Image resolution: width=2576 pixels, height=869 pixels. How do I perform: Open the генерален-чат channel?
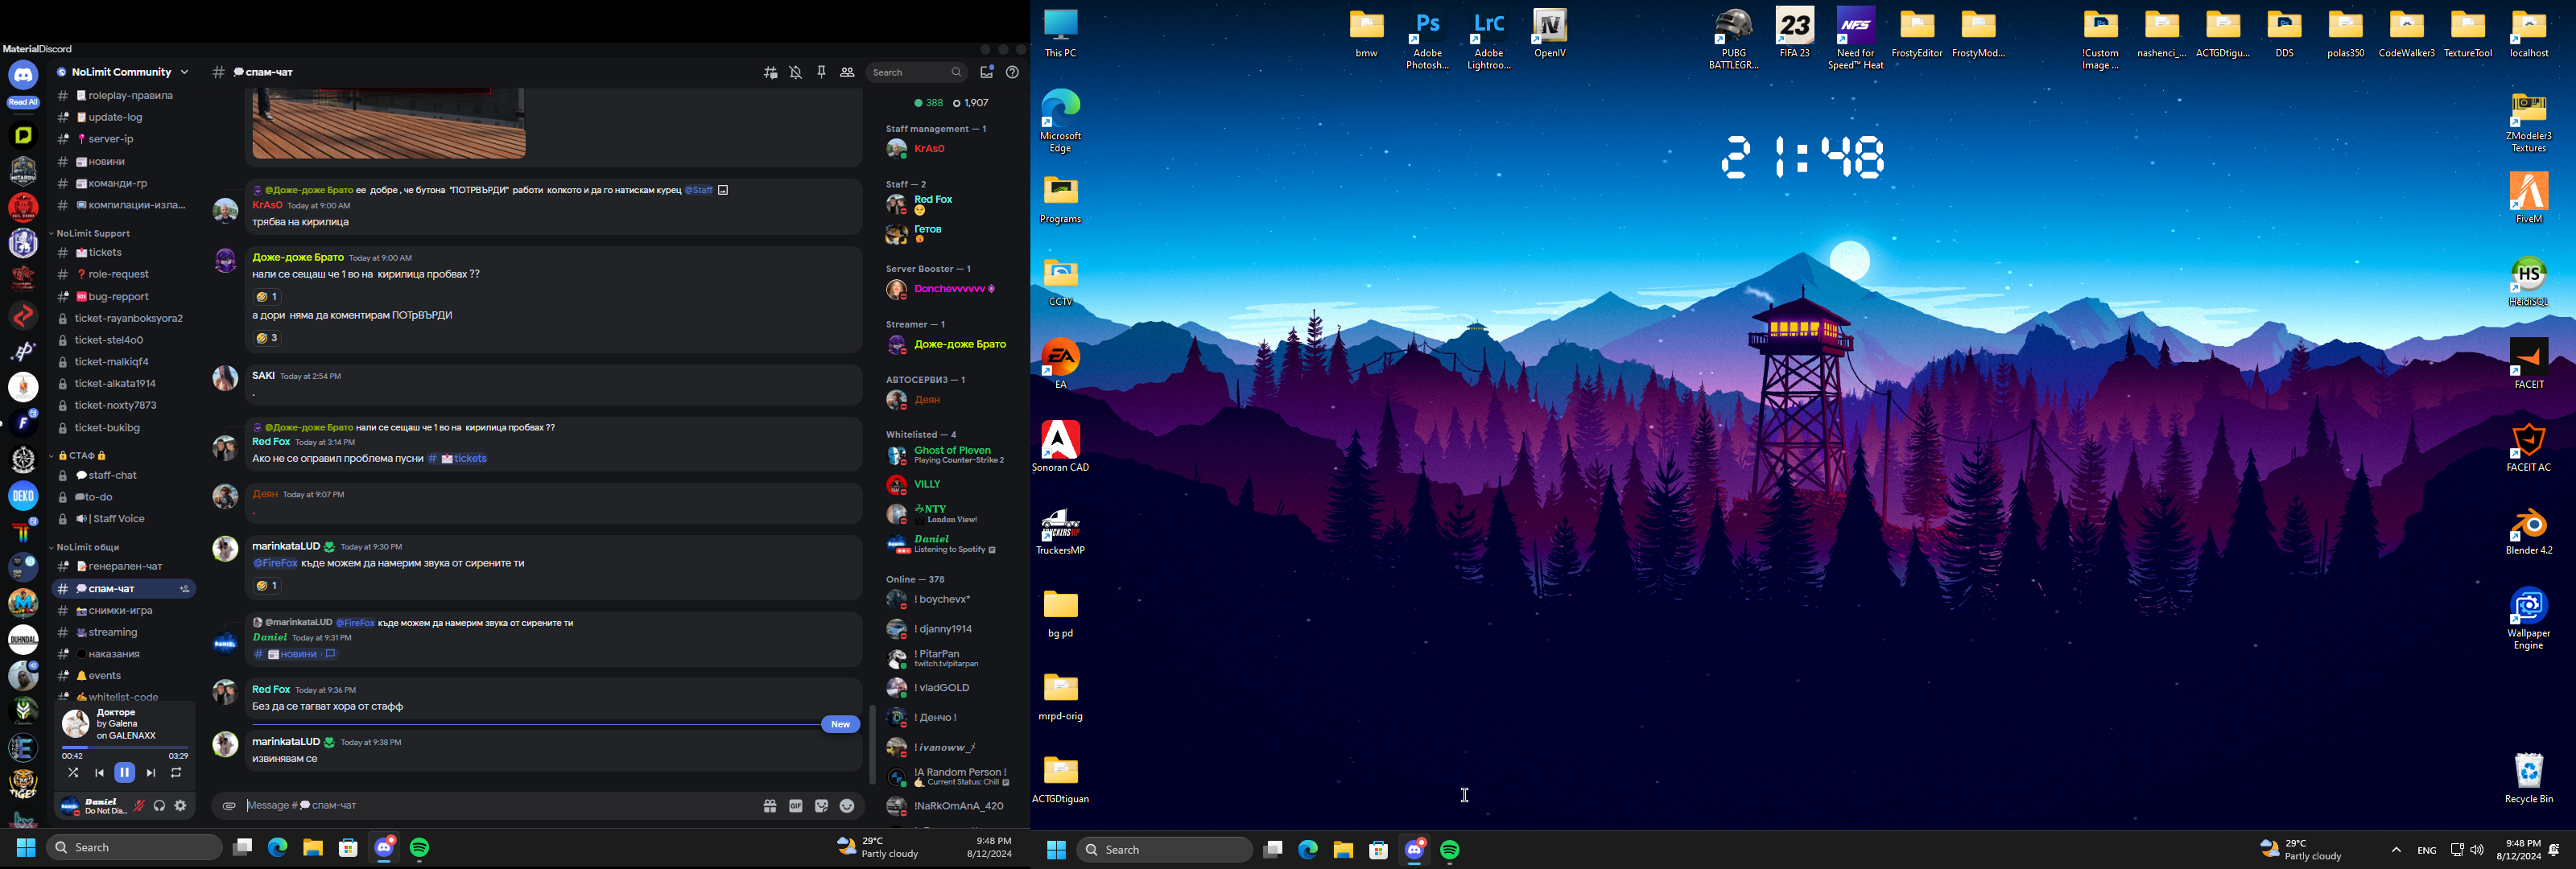coord(119,567)
